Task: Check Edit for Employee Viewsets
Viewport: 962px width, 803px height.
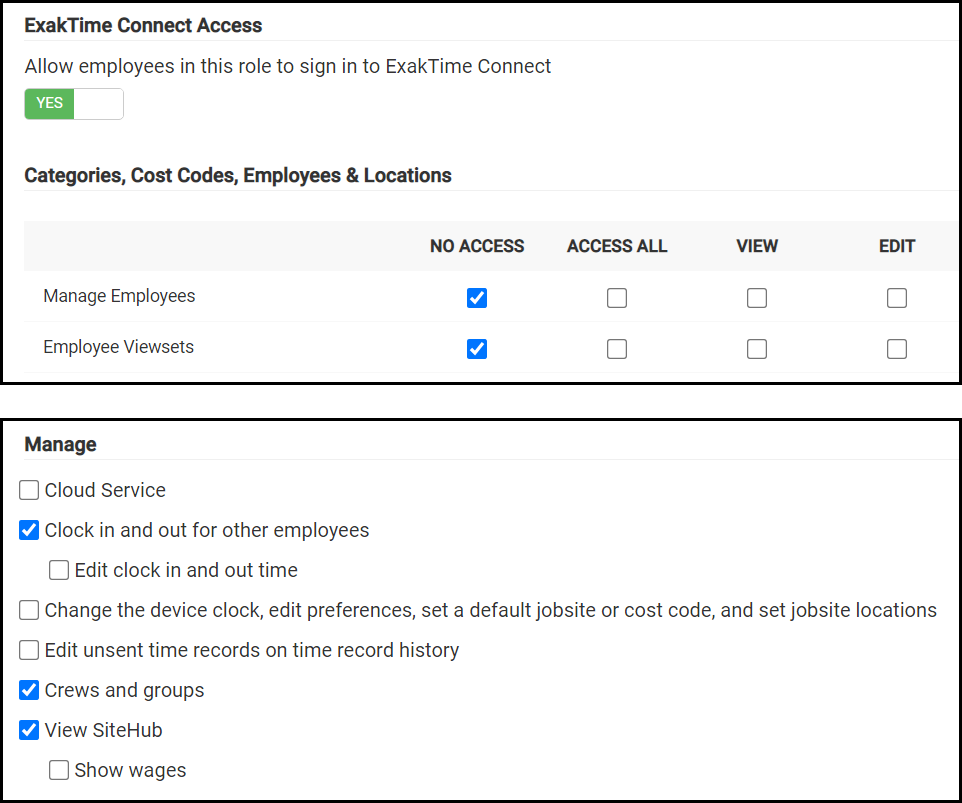Action: 896,349
